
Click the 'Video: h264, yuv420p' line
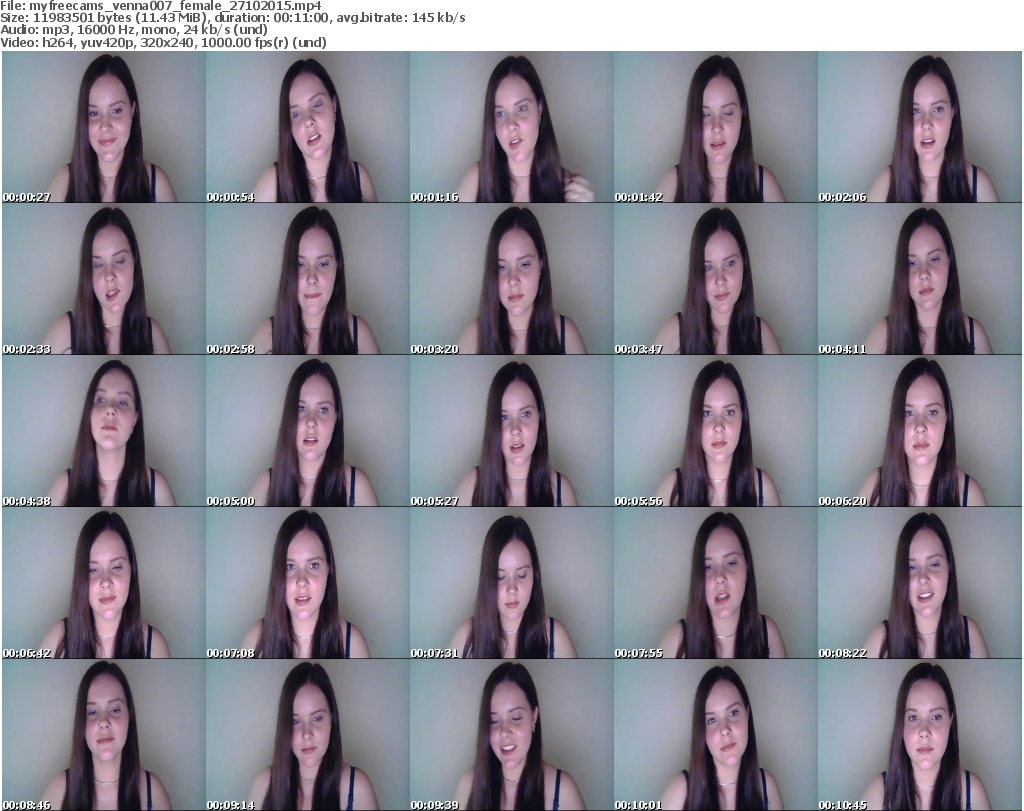click(x=163, y=42)
